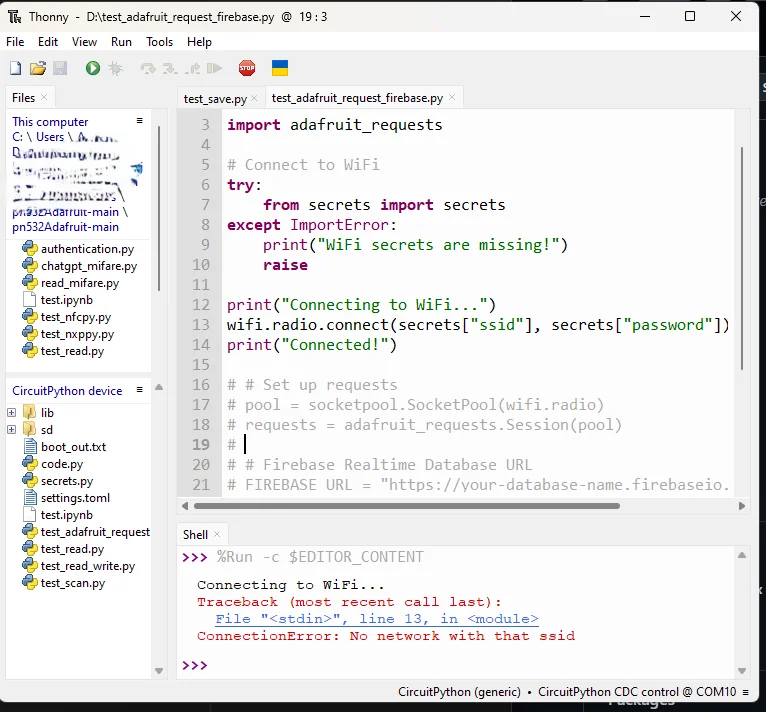Close the test_adafruit_request_firebase.py tab
Viewport: 766px width, 712px height.
click(452, 97)
